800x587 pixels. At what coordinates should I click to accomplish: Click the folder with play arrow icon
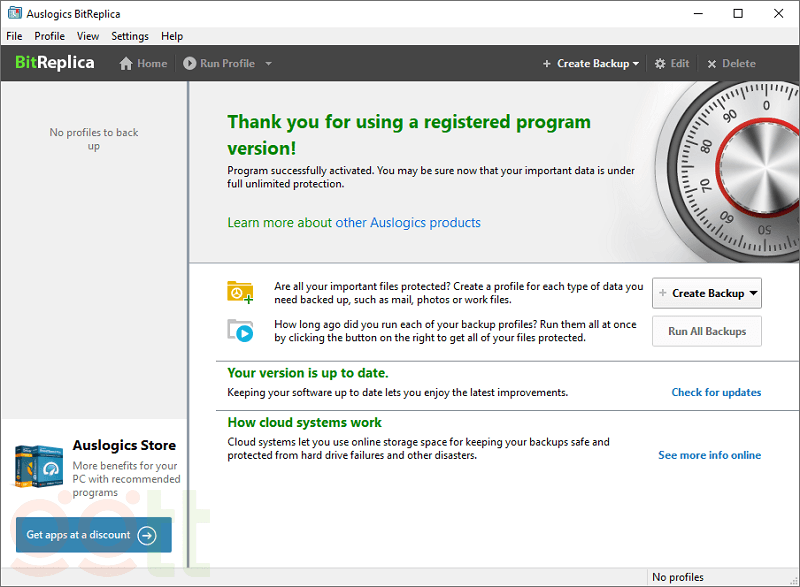pyautogui.click(x=240, y=330)
